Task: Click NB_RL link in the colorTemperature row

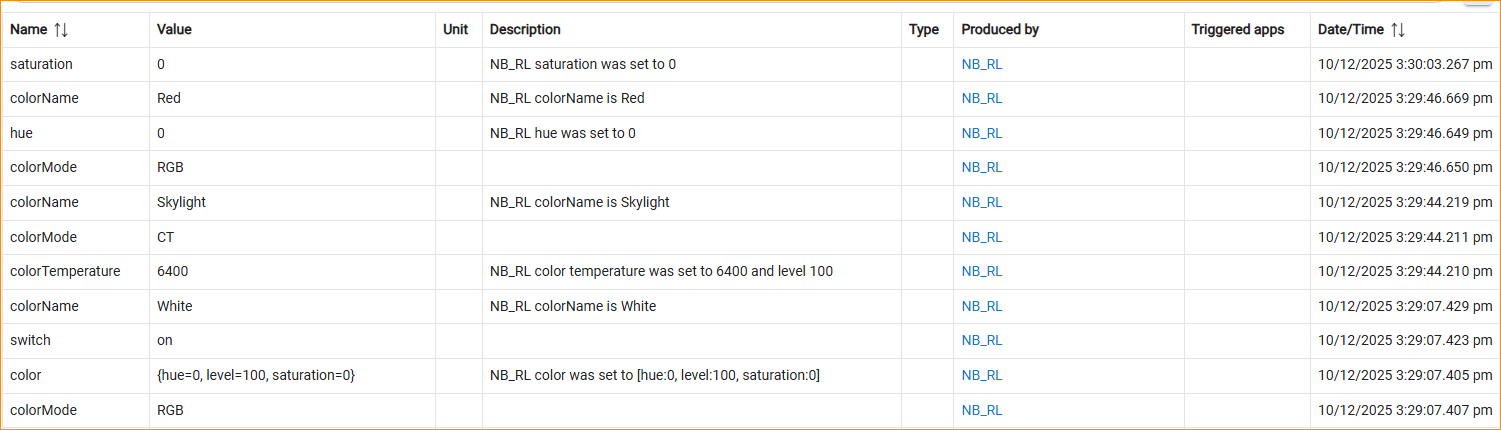Action: tap(982, 271)
